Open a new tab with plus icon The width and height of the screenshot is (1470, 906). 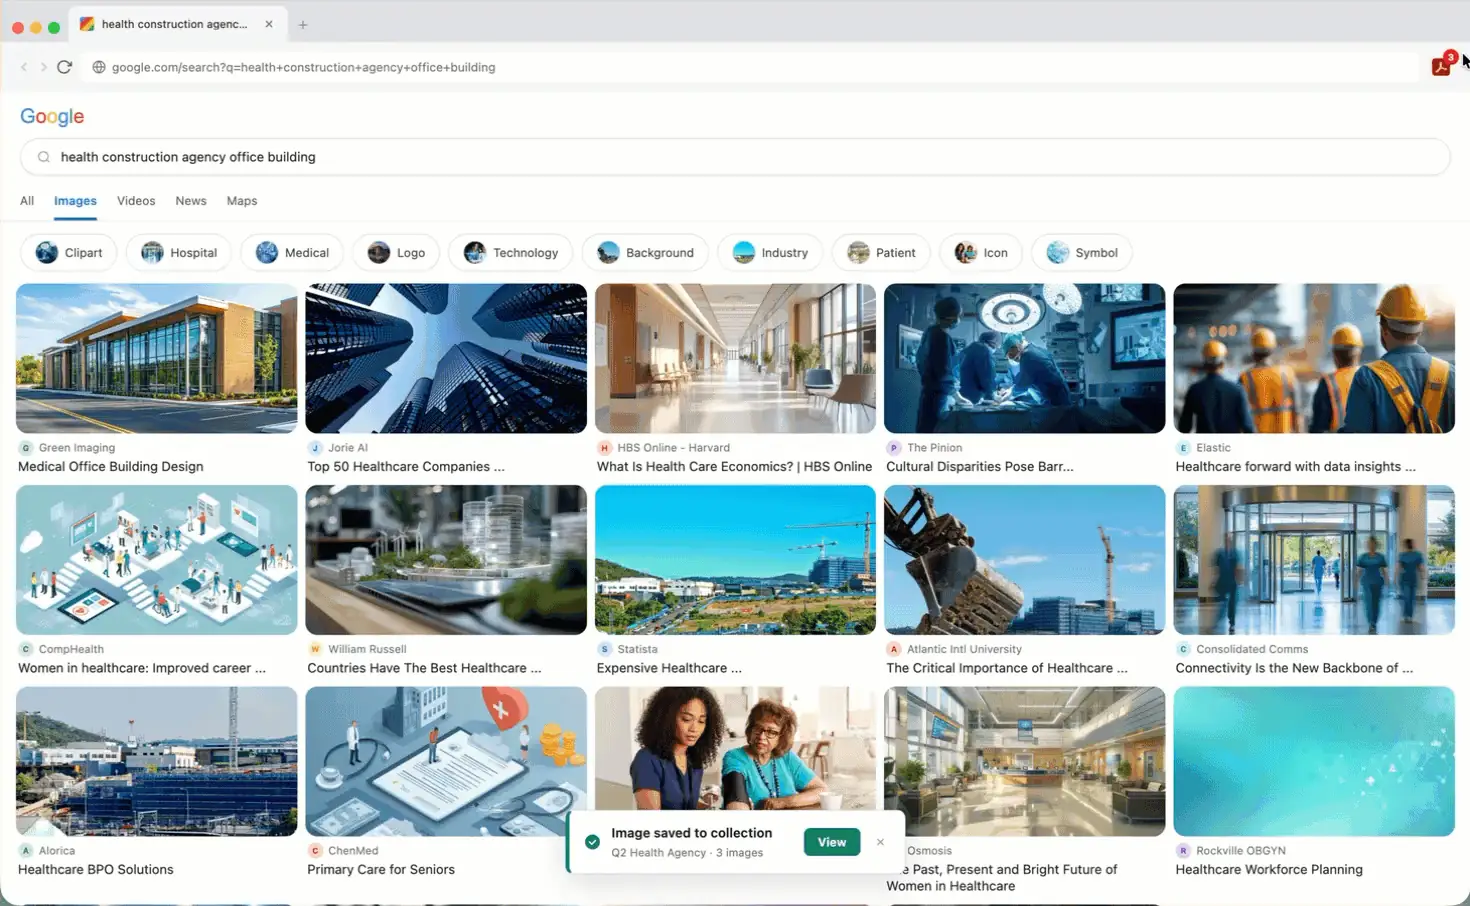303,24
